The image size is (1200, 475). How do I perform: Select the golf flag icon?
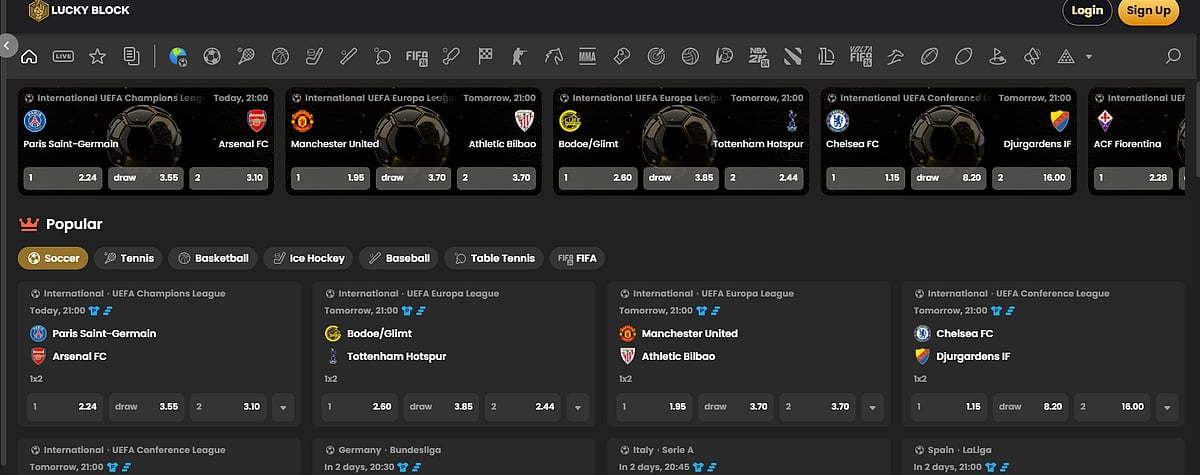[997, 57]
